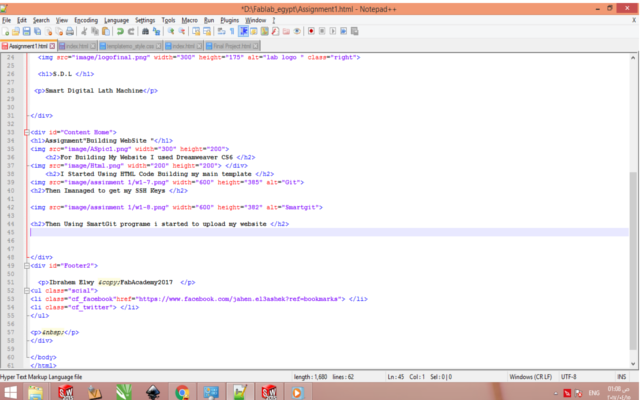Toggle Word Wrap toolbar icon
640x400 pixels.
click(221, 31)
